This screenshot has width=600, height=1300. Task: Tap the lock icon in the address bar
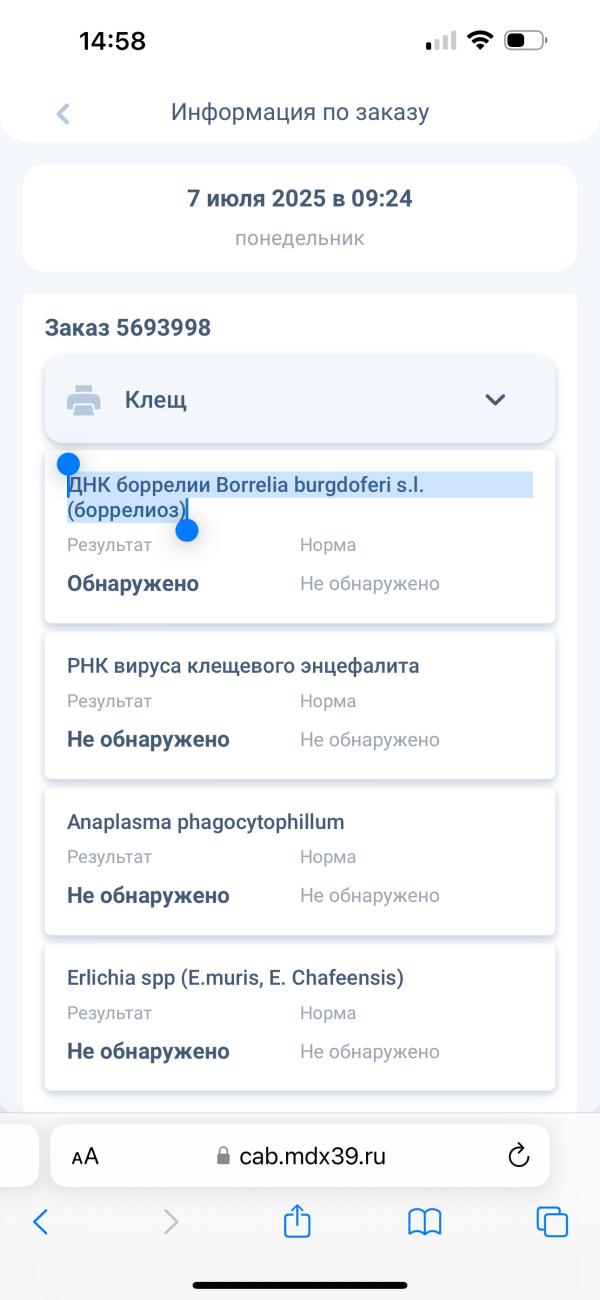pos(223,1156)
